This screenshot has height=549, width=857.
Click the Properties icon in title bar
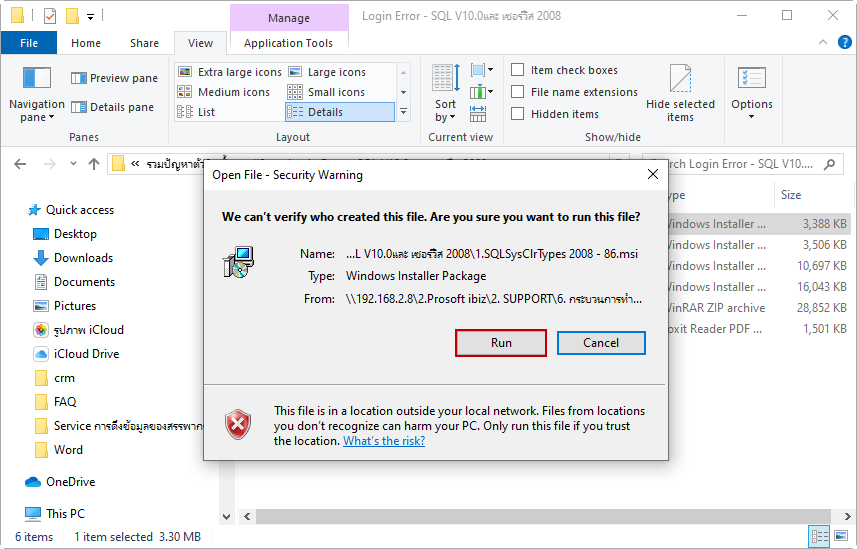coord(50,16)
